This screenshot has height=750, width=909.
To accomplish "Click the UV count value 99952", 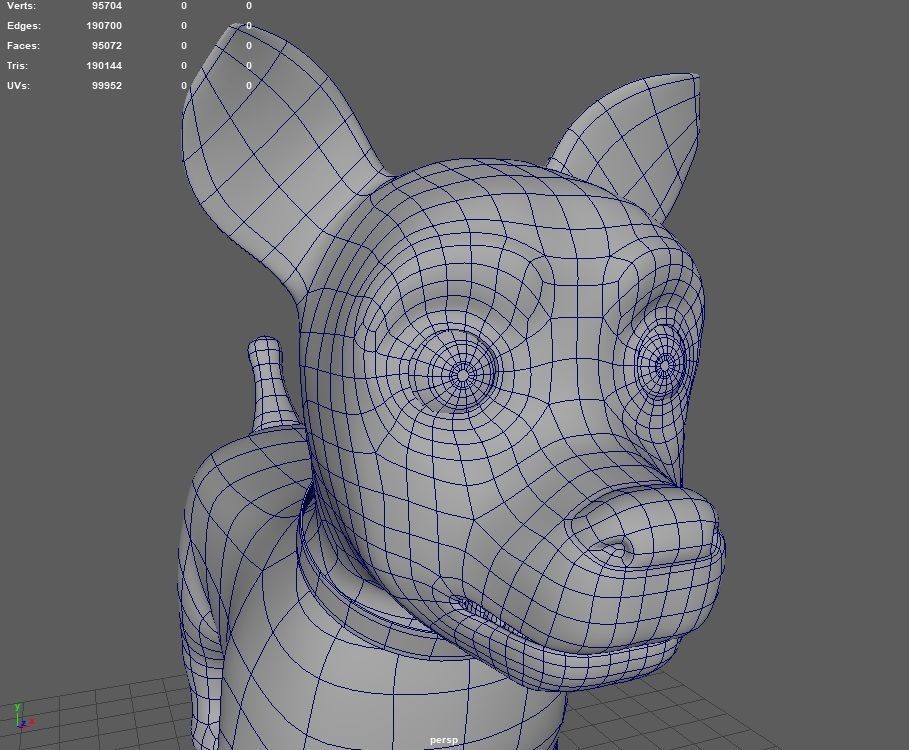I will click(107, 85).
